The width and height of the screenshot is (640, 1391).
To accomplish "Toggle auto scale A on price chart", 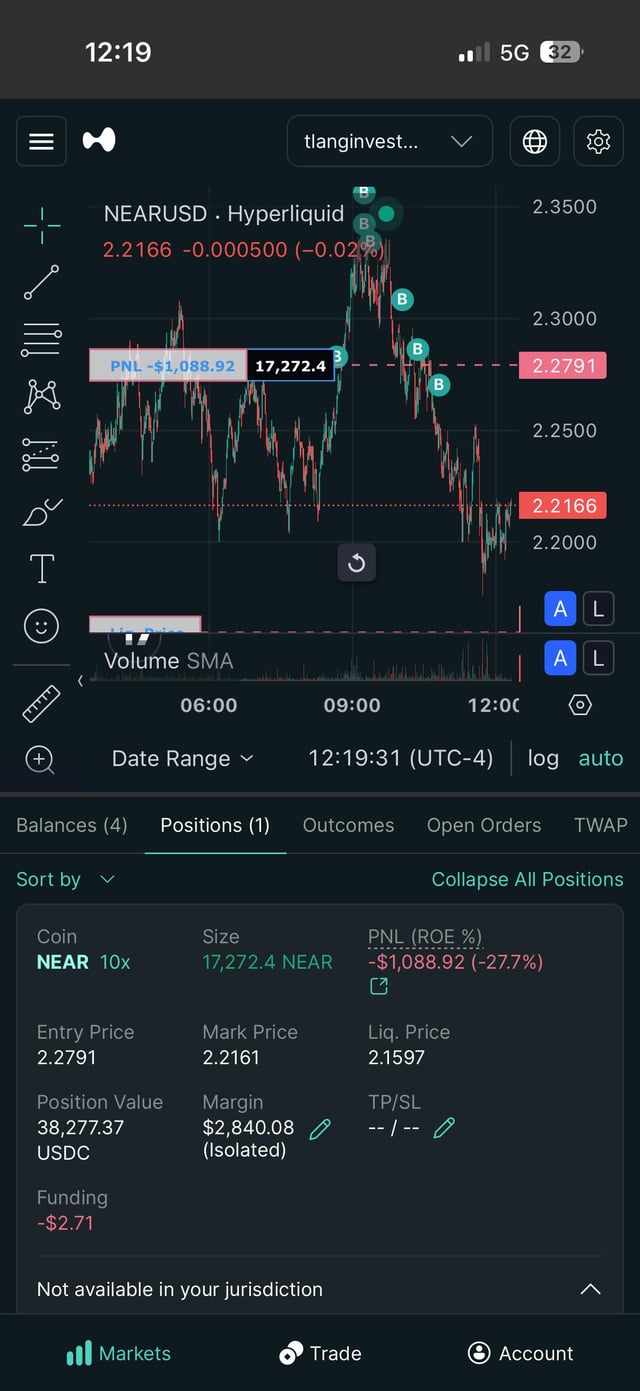I will point(560,608).
